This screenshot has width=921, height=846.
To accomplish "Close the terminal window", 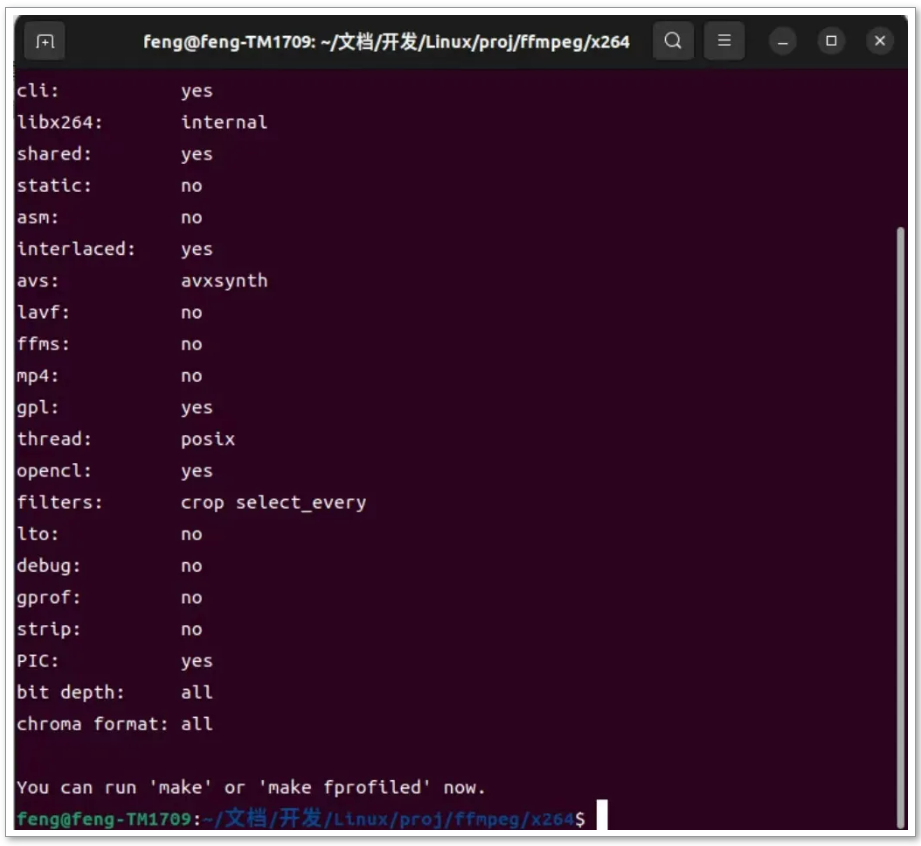I will pos(879,41).
